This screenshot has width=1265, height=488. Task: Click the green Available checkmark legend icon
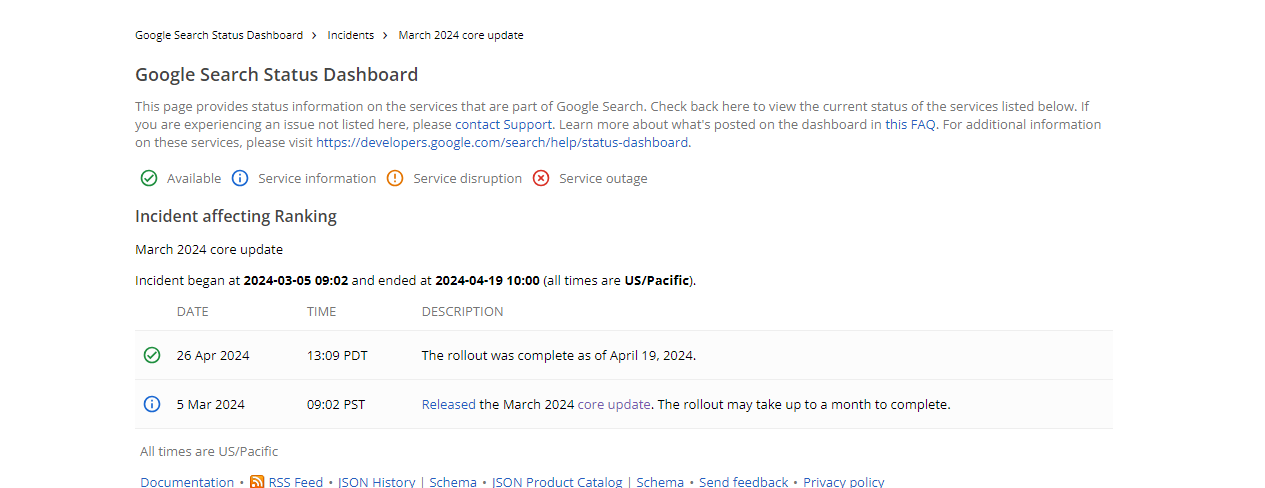click(x=149, y=178)
